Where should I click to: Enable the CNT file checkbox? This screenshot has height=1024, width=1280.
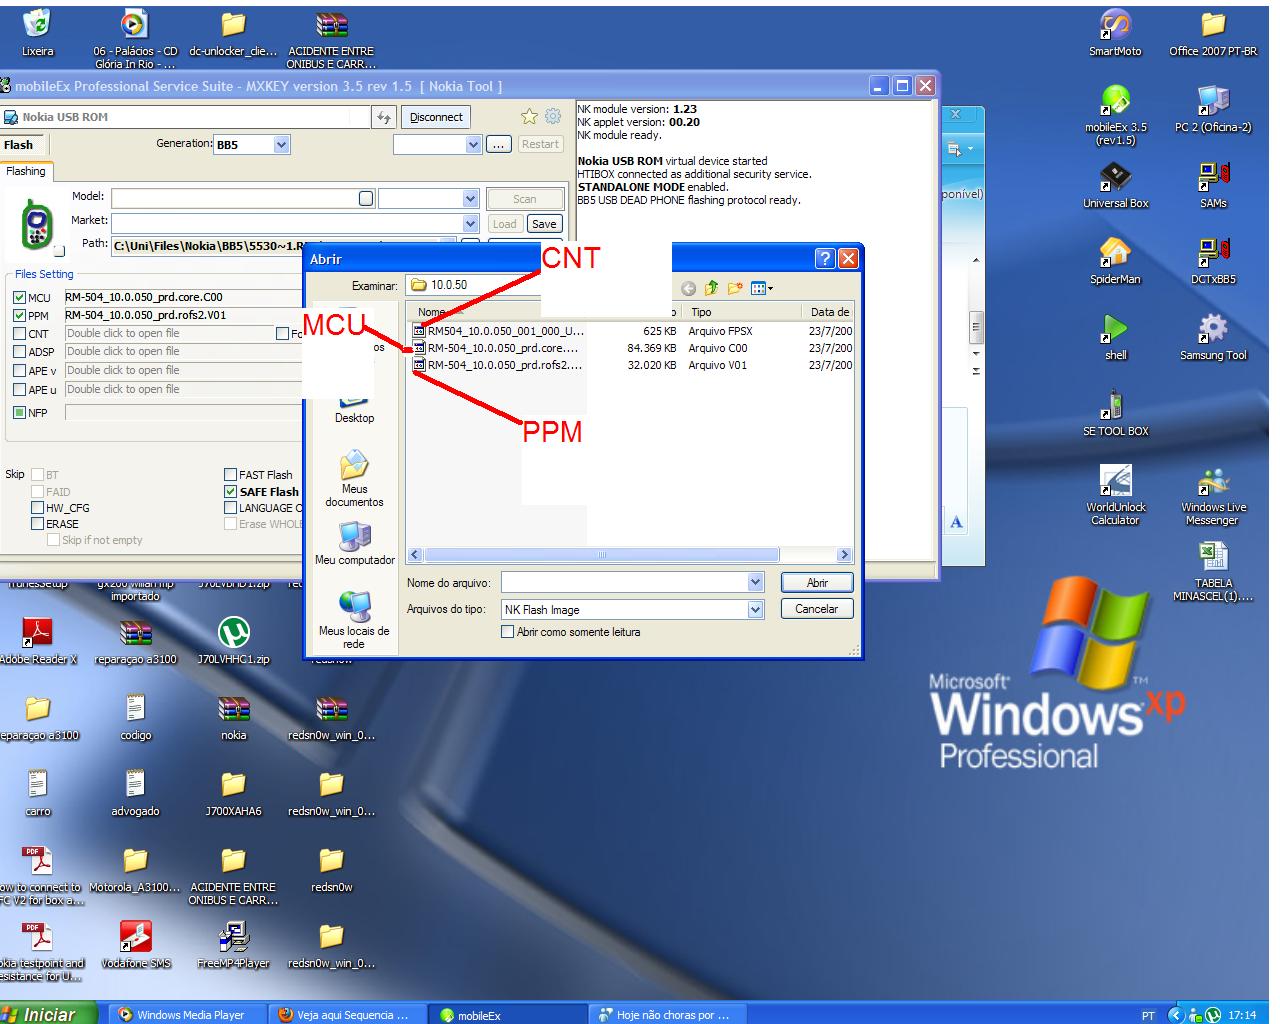[x=19, y=334]
